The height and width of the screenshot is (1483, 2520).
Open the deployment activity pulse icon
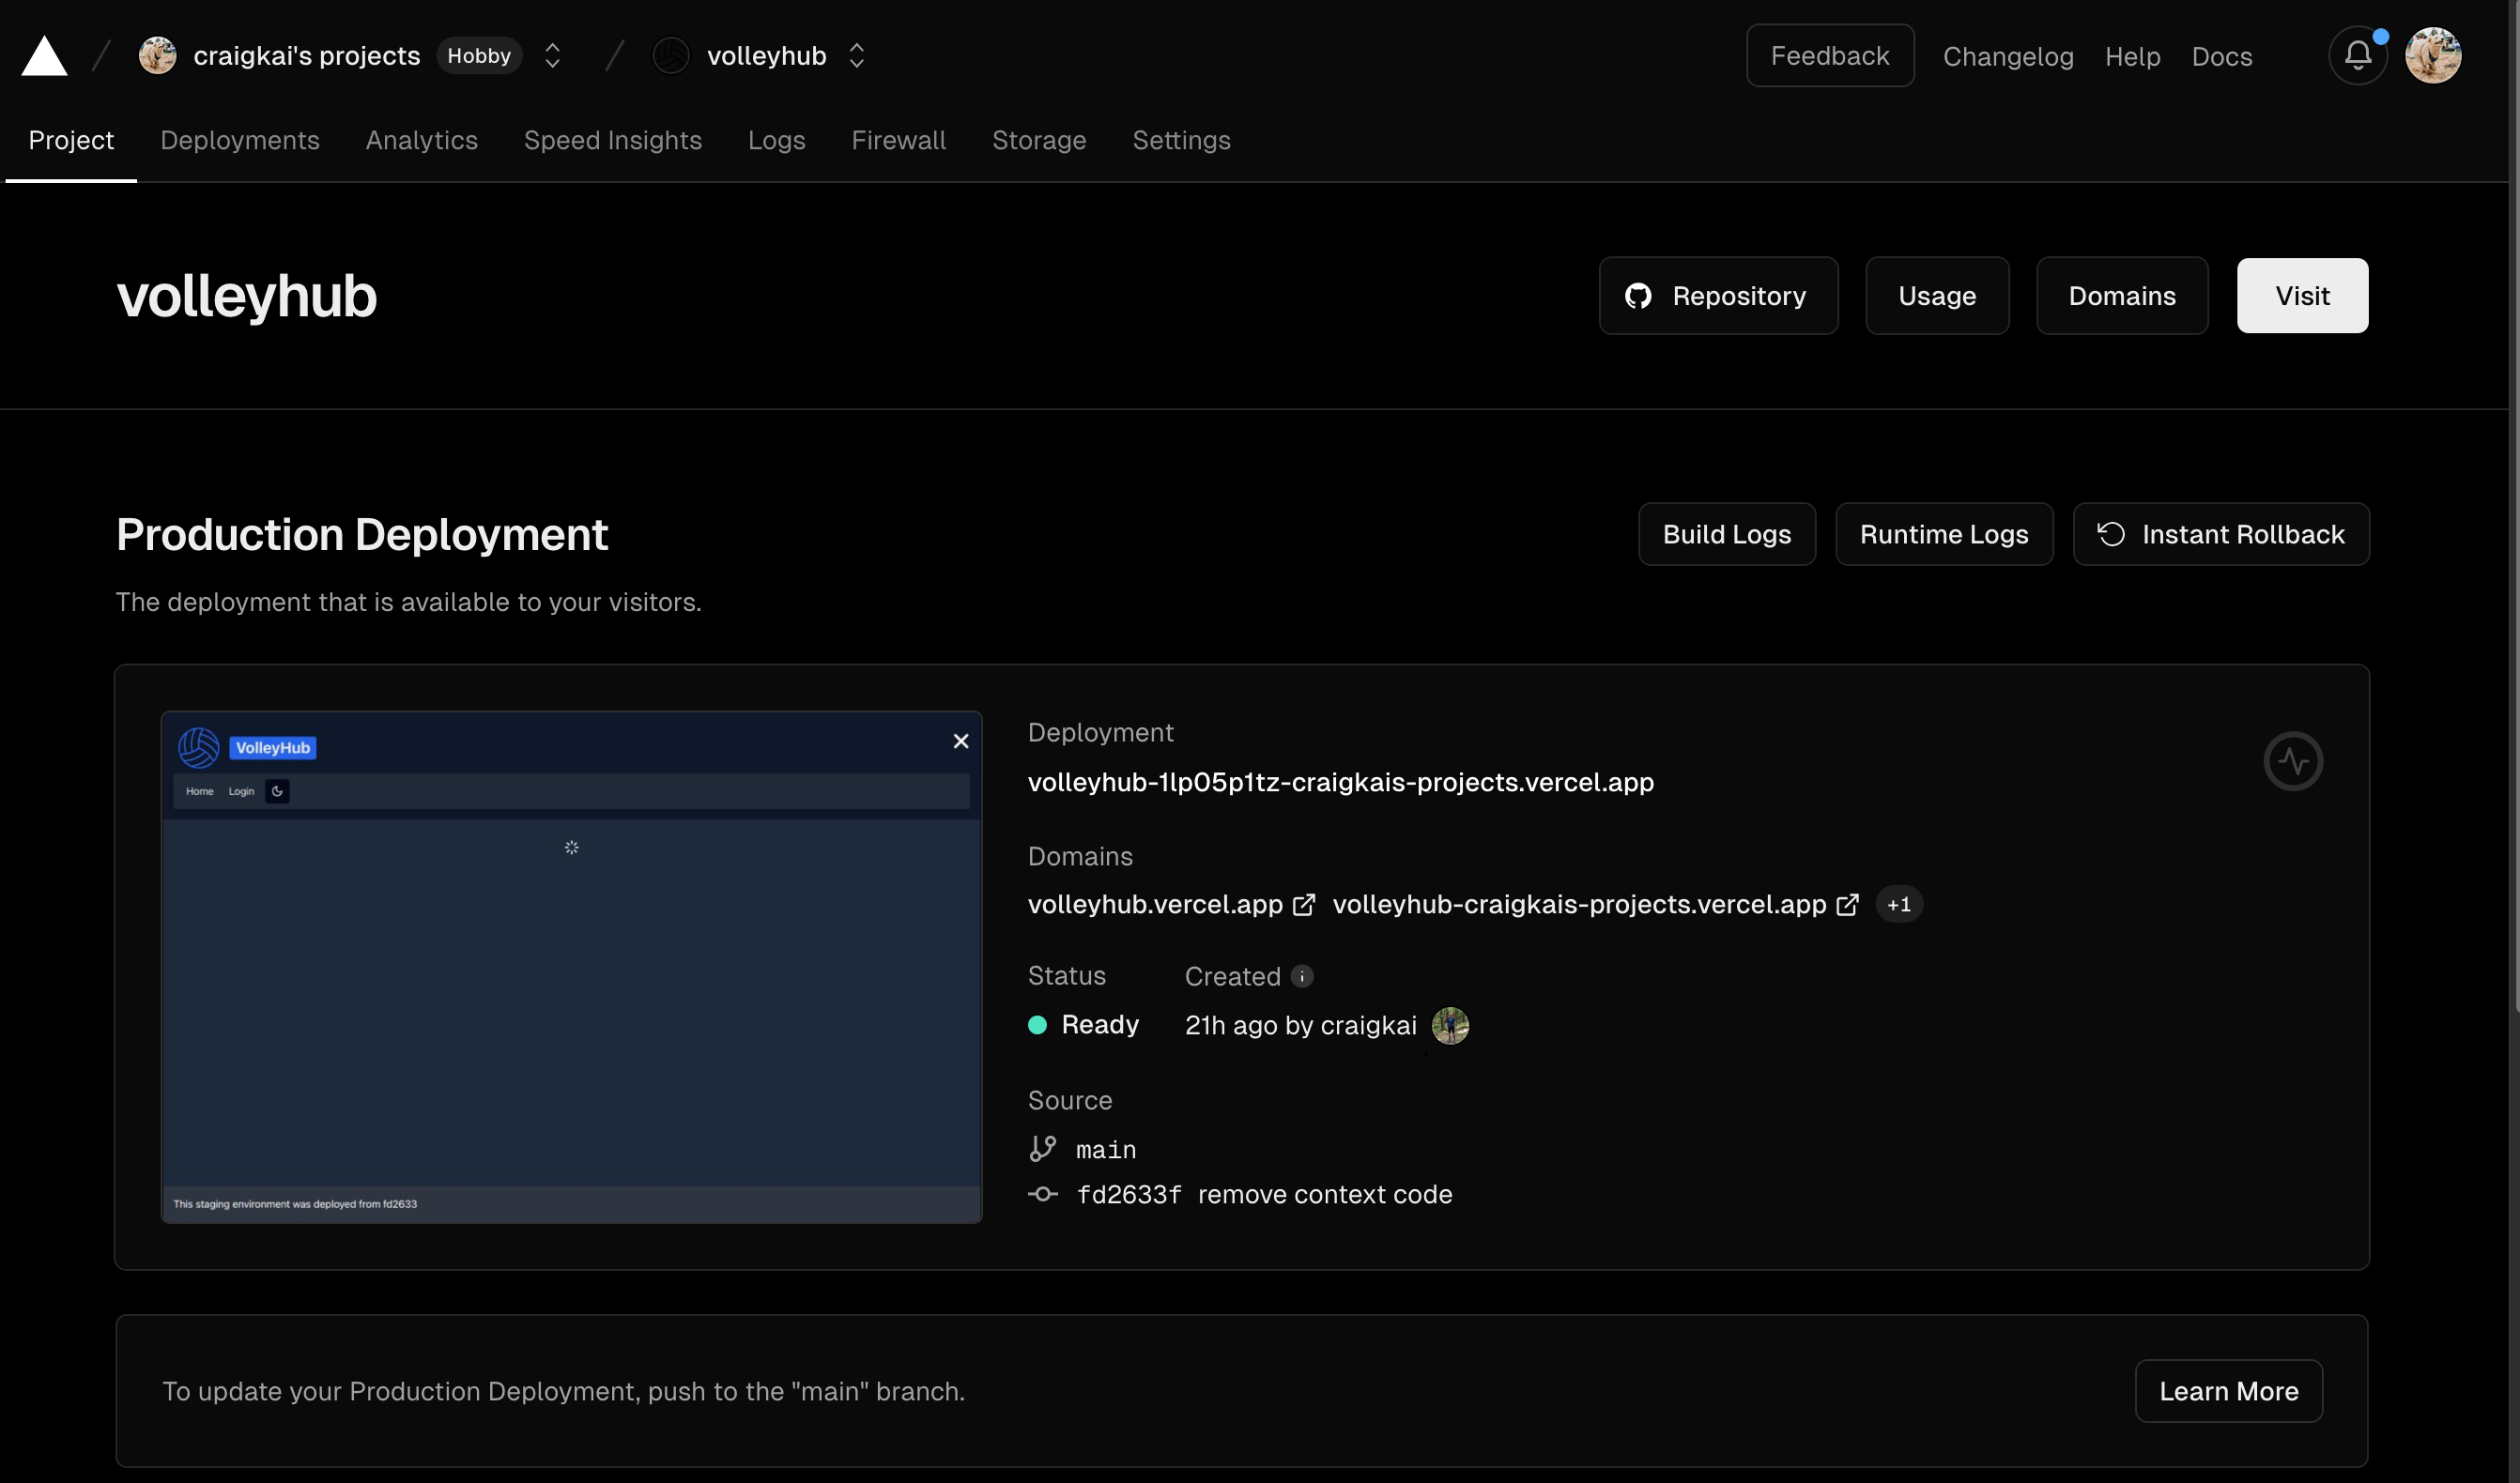click(x=2293, y=761)
